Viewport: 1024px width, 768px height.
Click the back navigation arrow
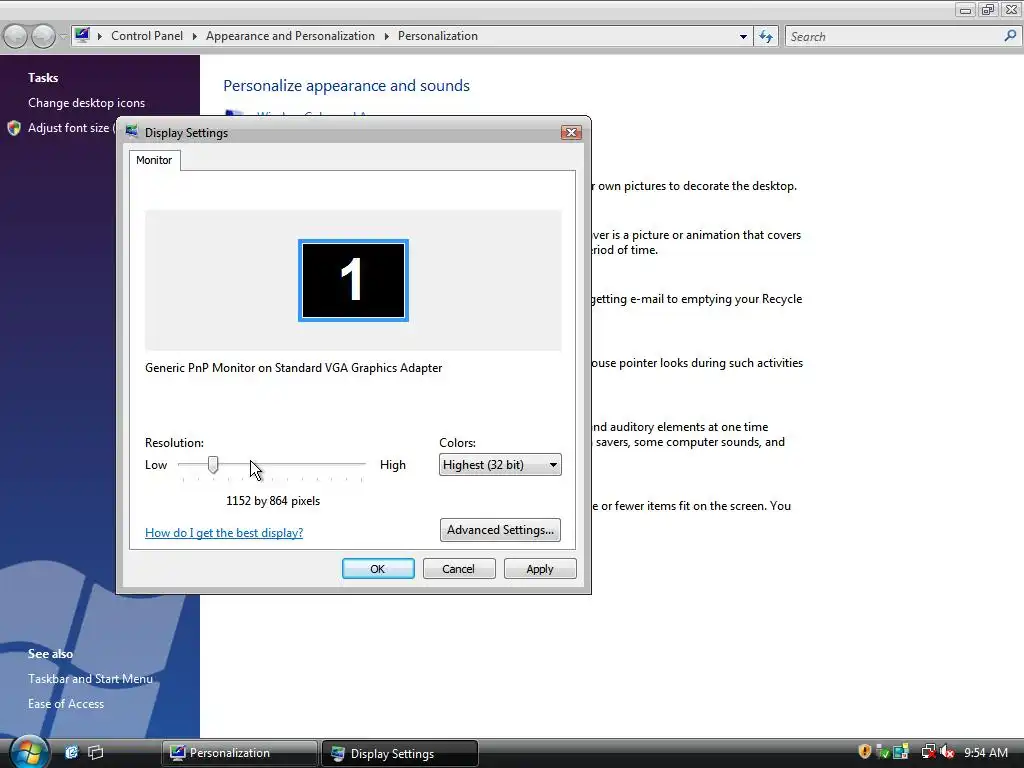pyautogui.click(x=16, y=36)
